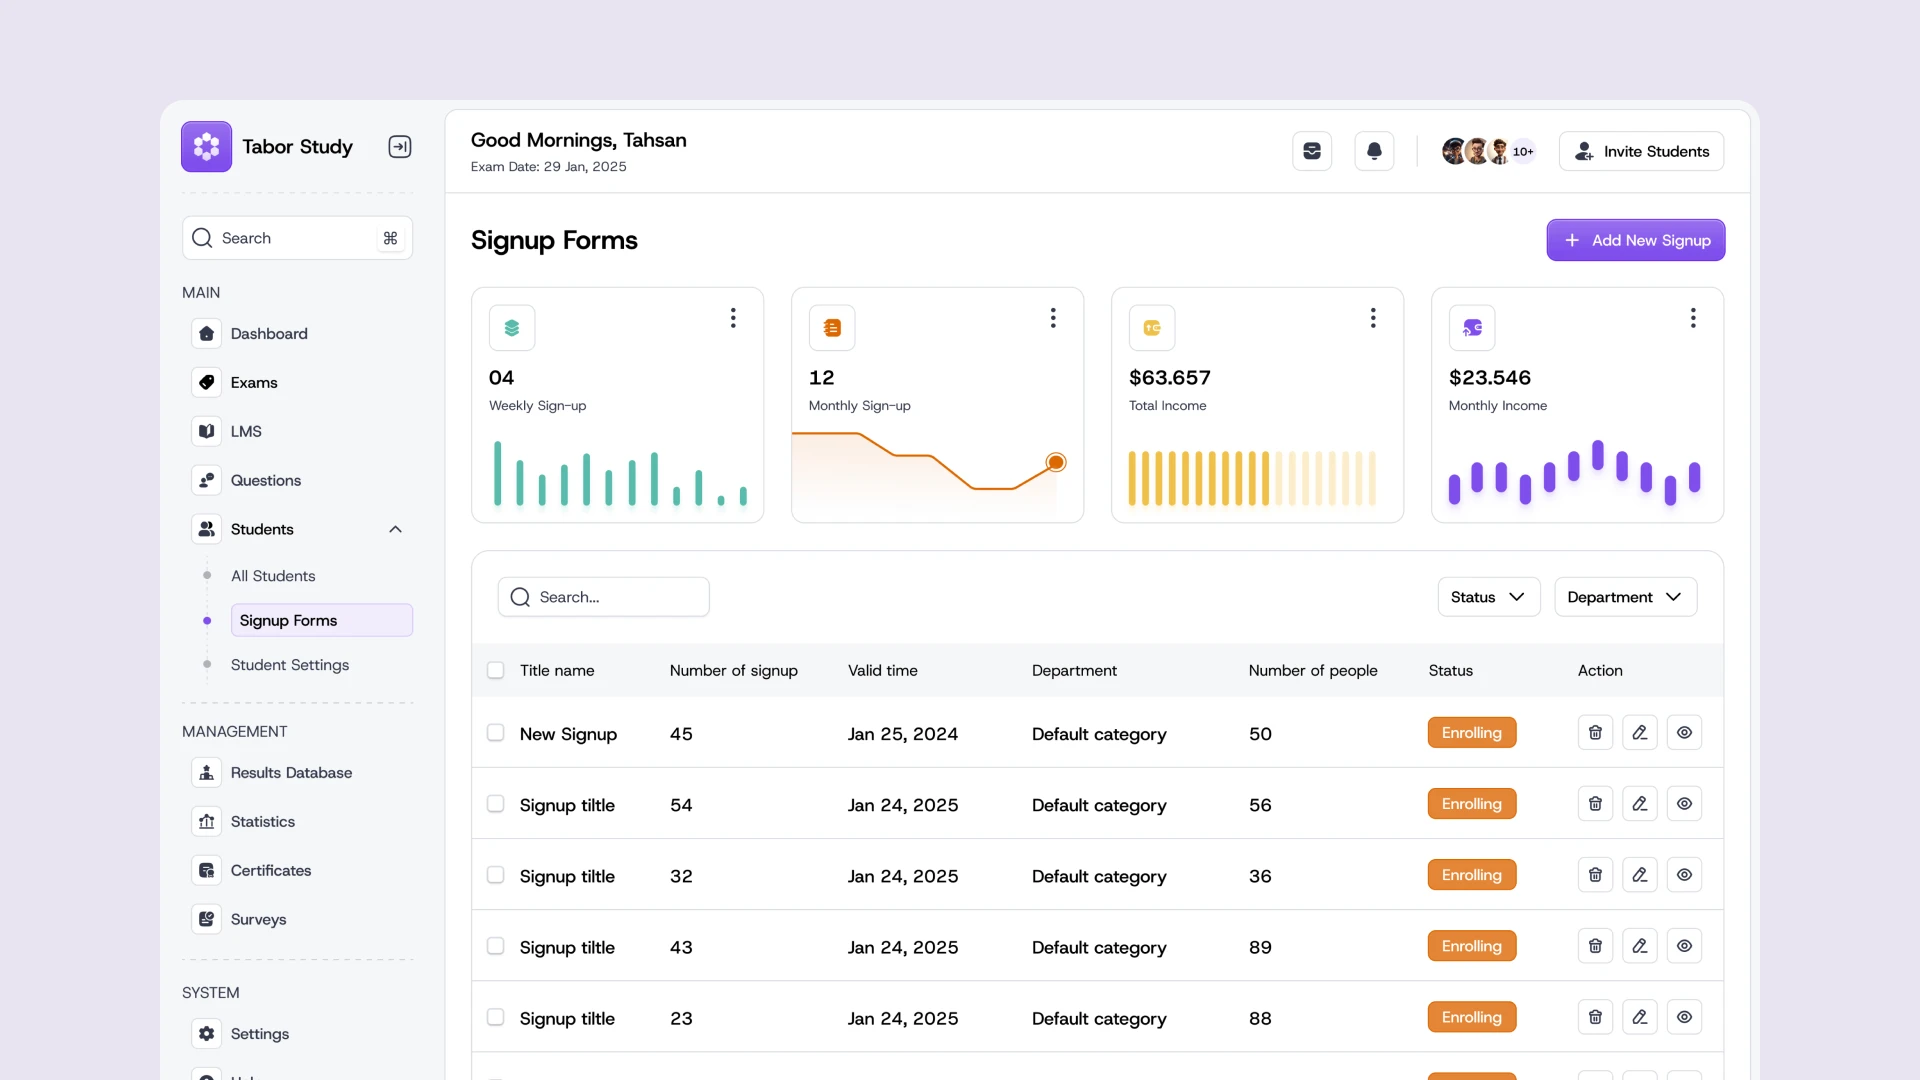Click the LMS book icon
Screen dimensions: 1920x1080
(x=206, y=431)
